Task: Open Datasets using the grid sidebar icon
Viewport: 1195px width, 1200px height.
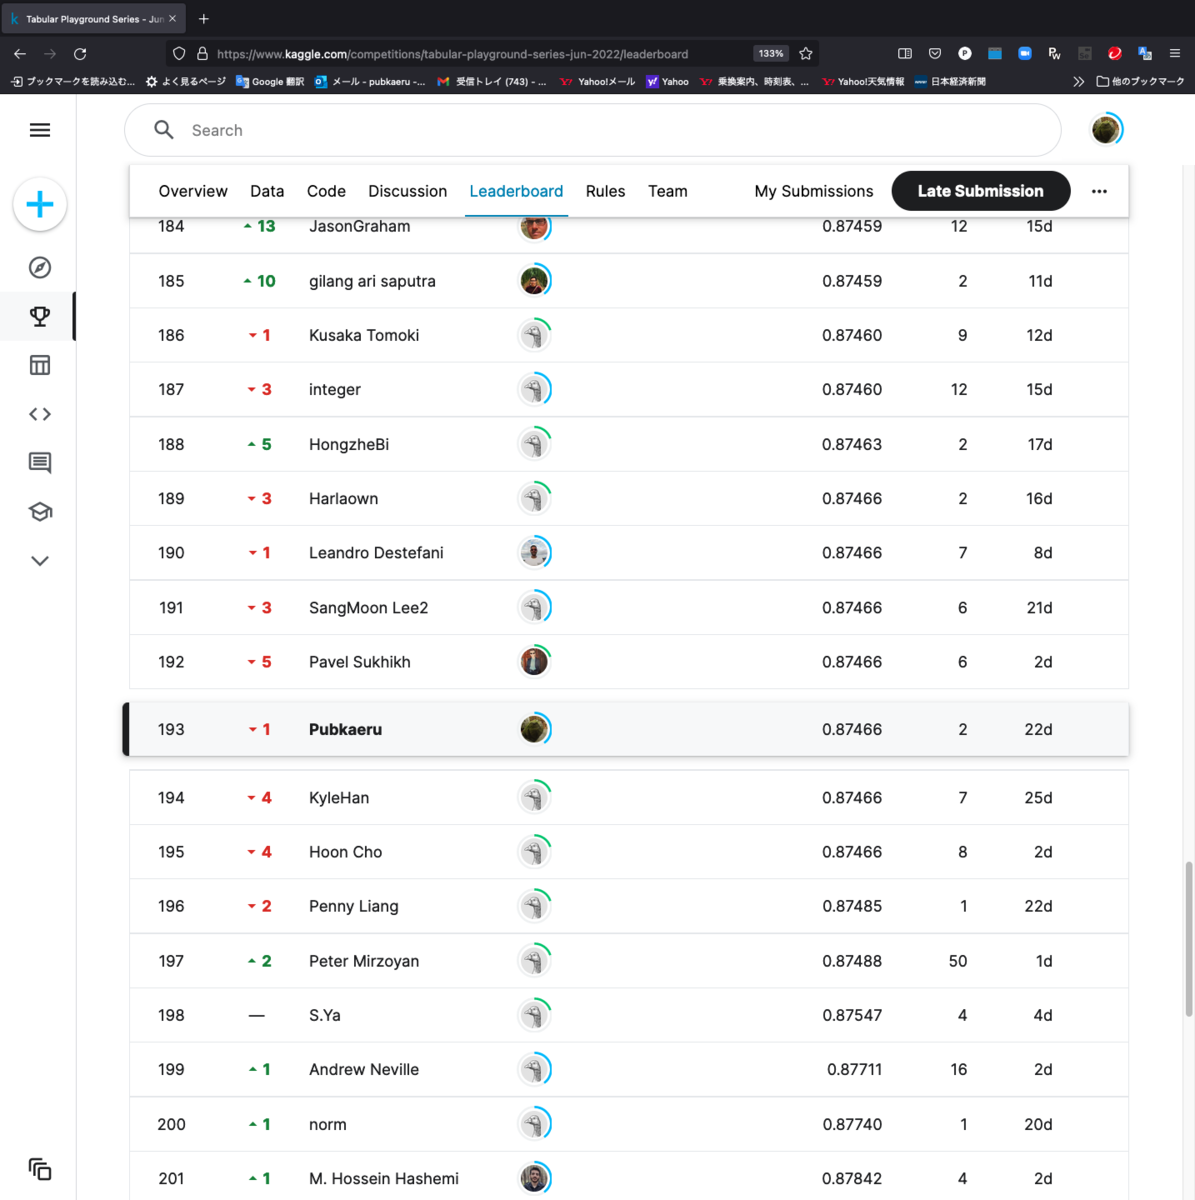Action: tap(39, 365)
